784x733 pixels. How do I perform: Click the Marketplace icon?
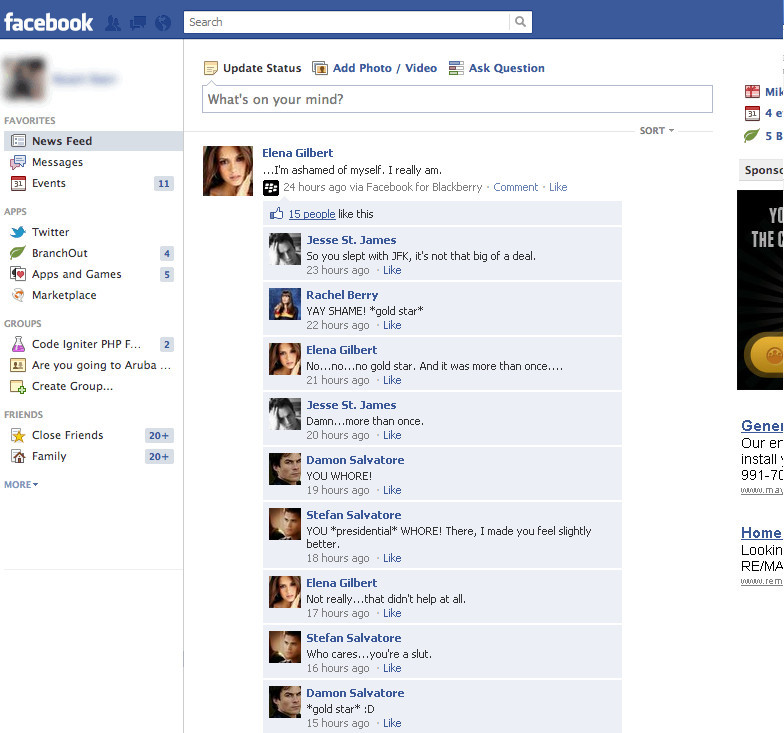[x=18, y=295]
